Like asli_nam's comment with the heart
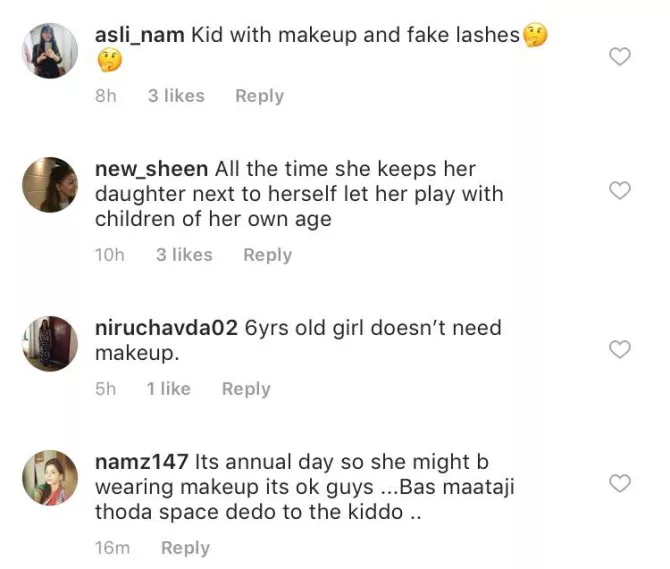 (620, 57)
